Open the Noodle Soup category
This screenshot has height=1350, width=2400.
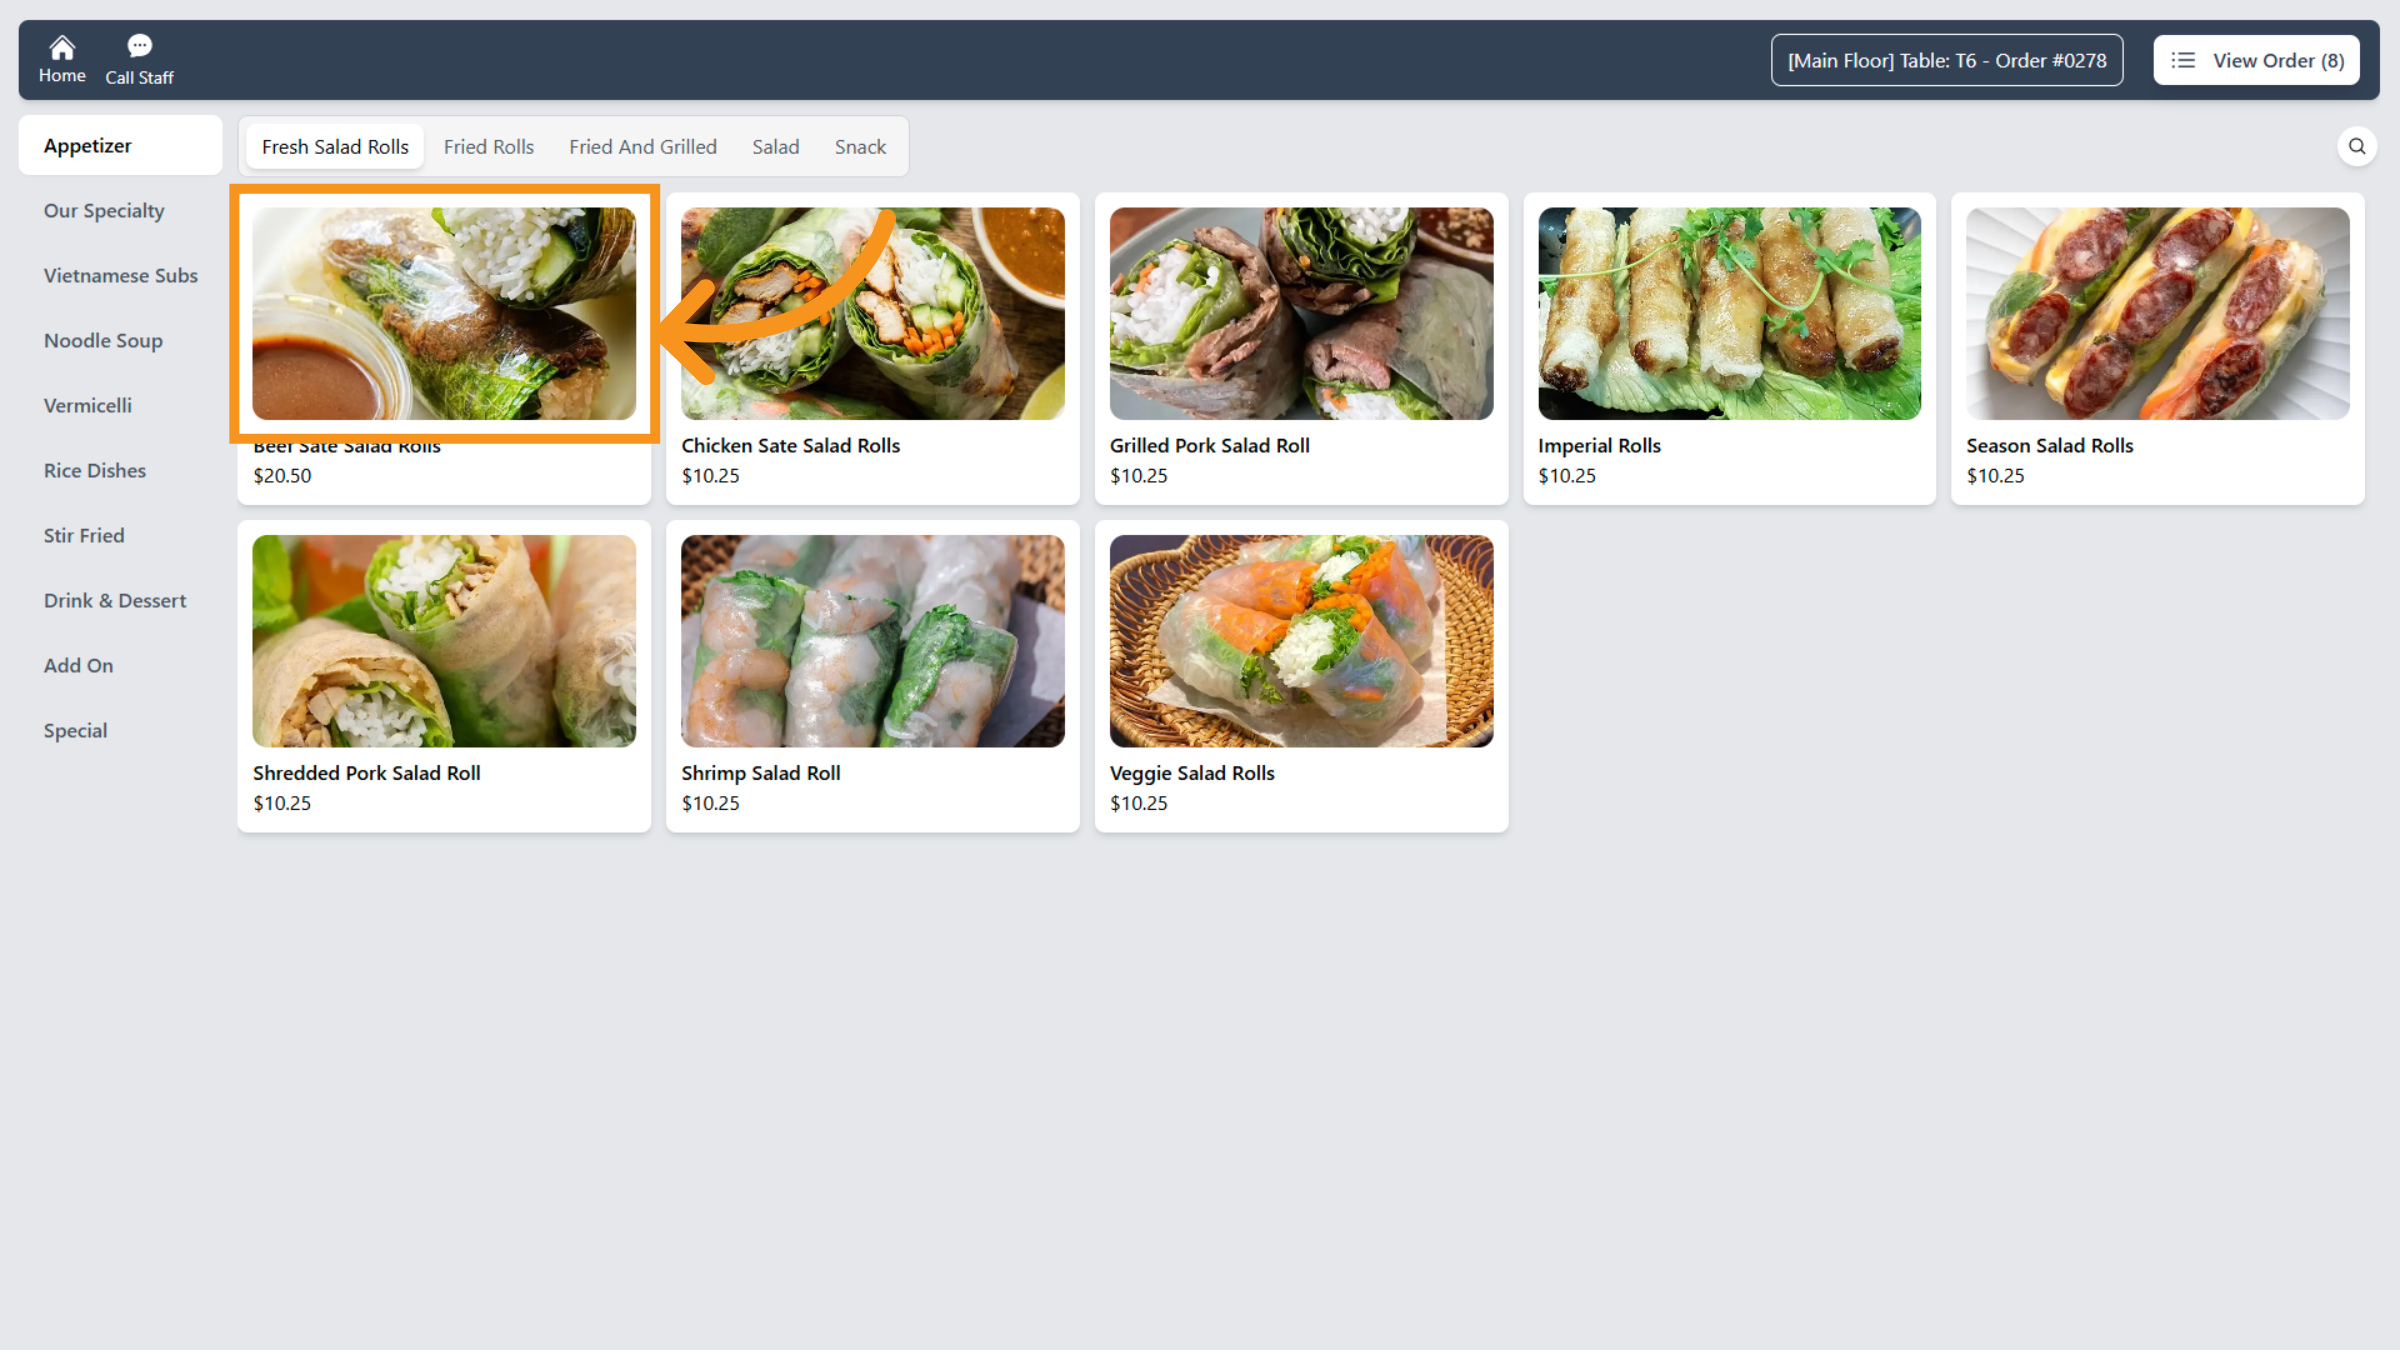pyautogui.click(x=103, y=340)
